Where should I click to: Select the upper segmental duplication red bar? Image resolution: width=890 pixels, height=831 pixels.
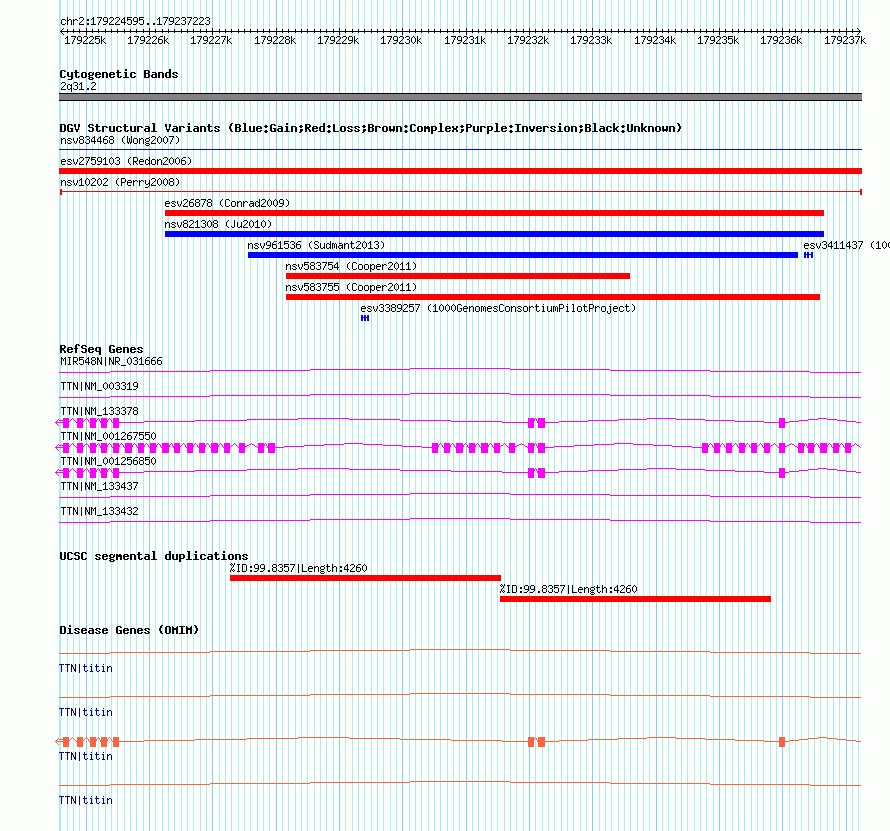(365, 578)
